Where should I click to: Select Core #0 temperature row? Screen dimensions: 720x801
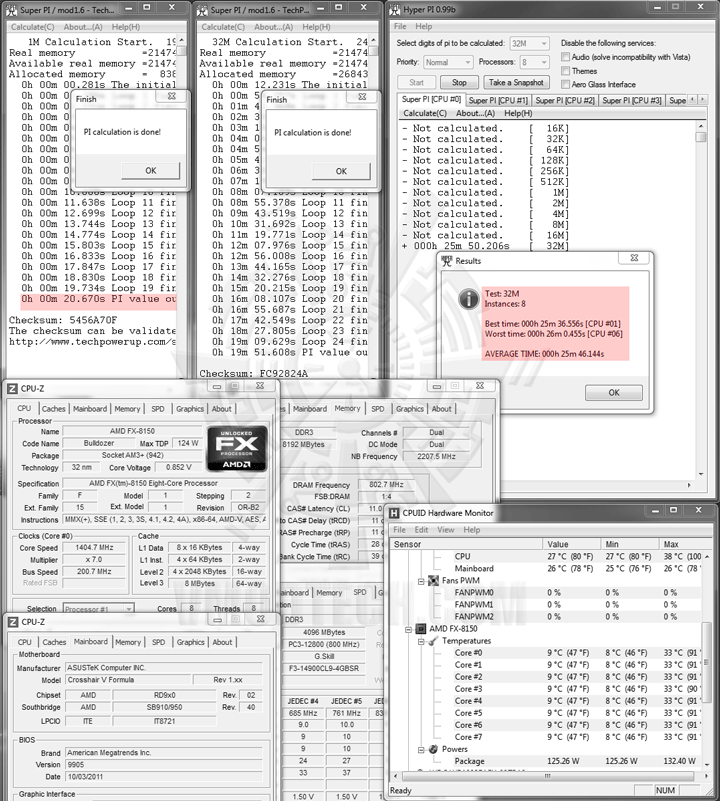pos(546,653)
